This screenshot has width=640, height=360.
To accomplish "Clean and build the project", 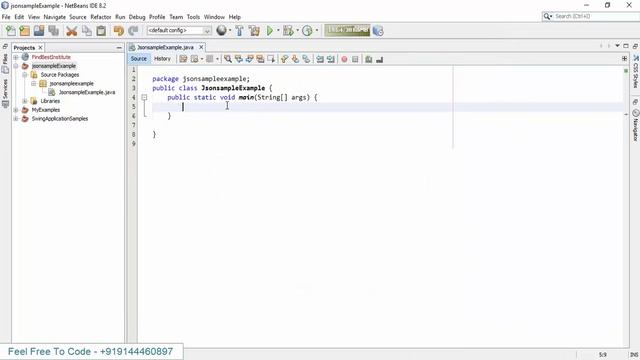I will [x=254, y=31].
